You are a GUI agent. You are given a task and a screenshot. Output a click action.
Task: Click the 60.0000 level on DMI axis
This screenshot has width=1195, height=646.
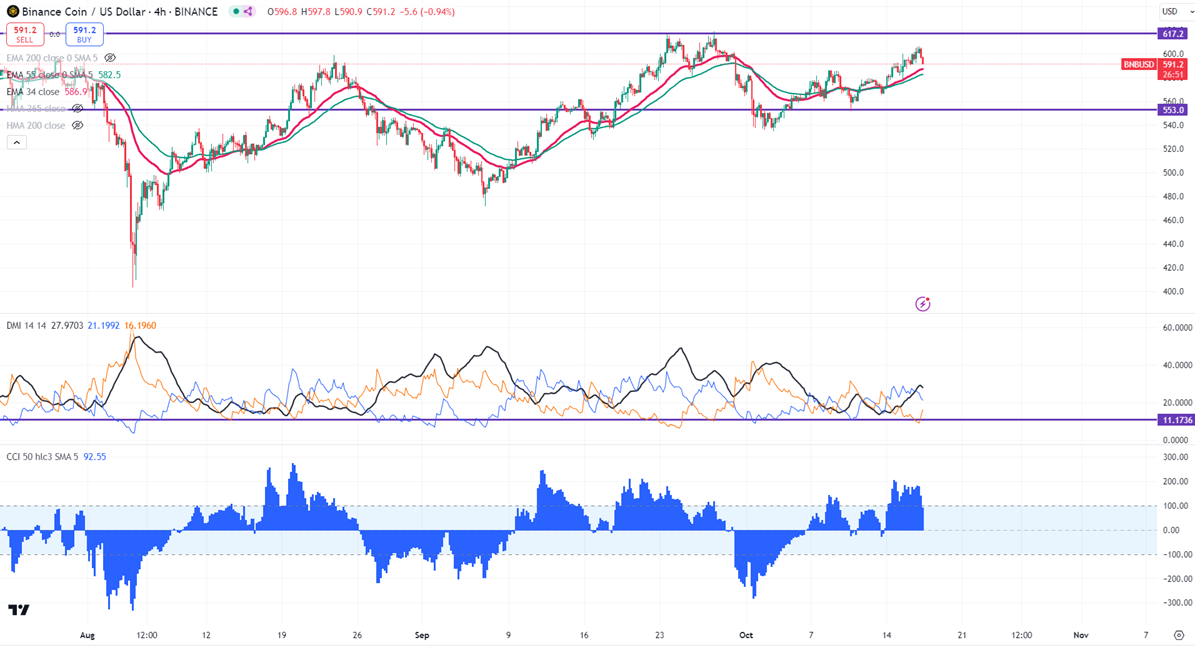point(1176,328)
